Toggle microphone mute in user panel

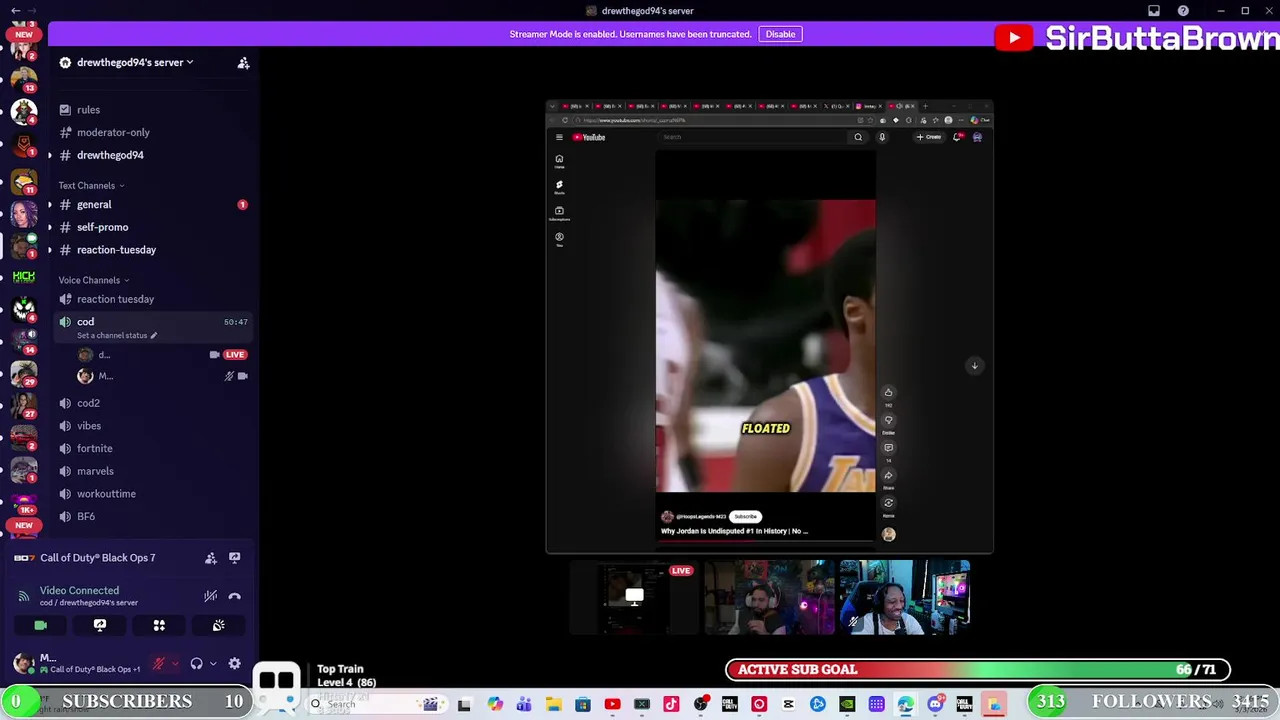(x=158, y=663)
